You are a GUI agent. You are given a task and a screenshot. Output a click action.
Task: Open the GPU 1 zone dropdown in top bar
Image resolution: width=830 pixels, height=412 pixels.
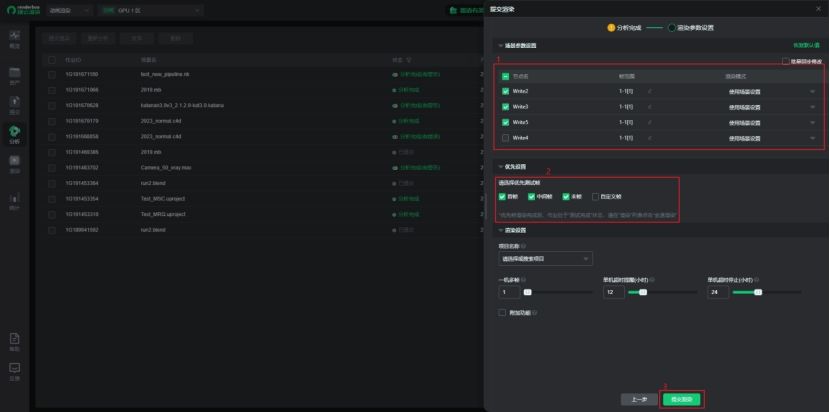(x=151, y=11)
